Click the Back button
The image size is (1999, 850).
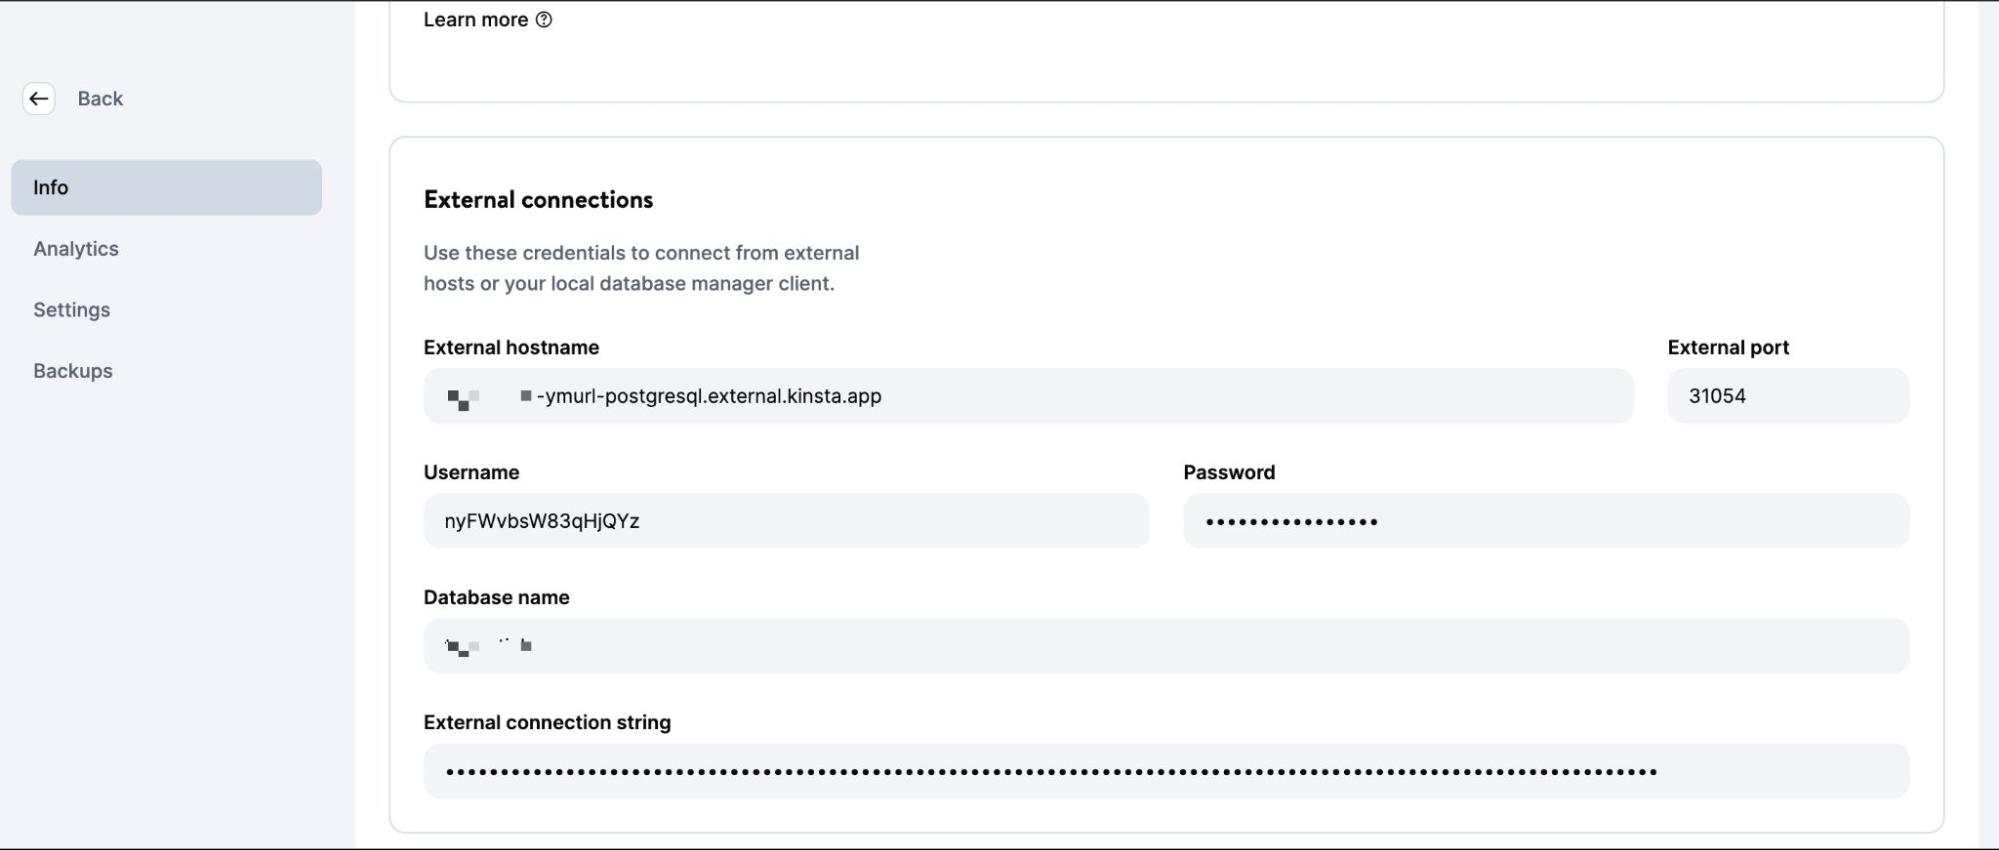(99, 98)
